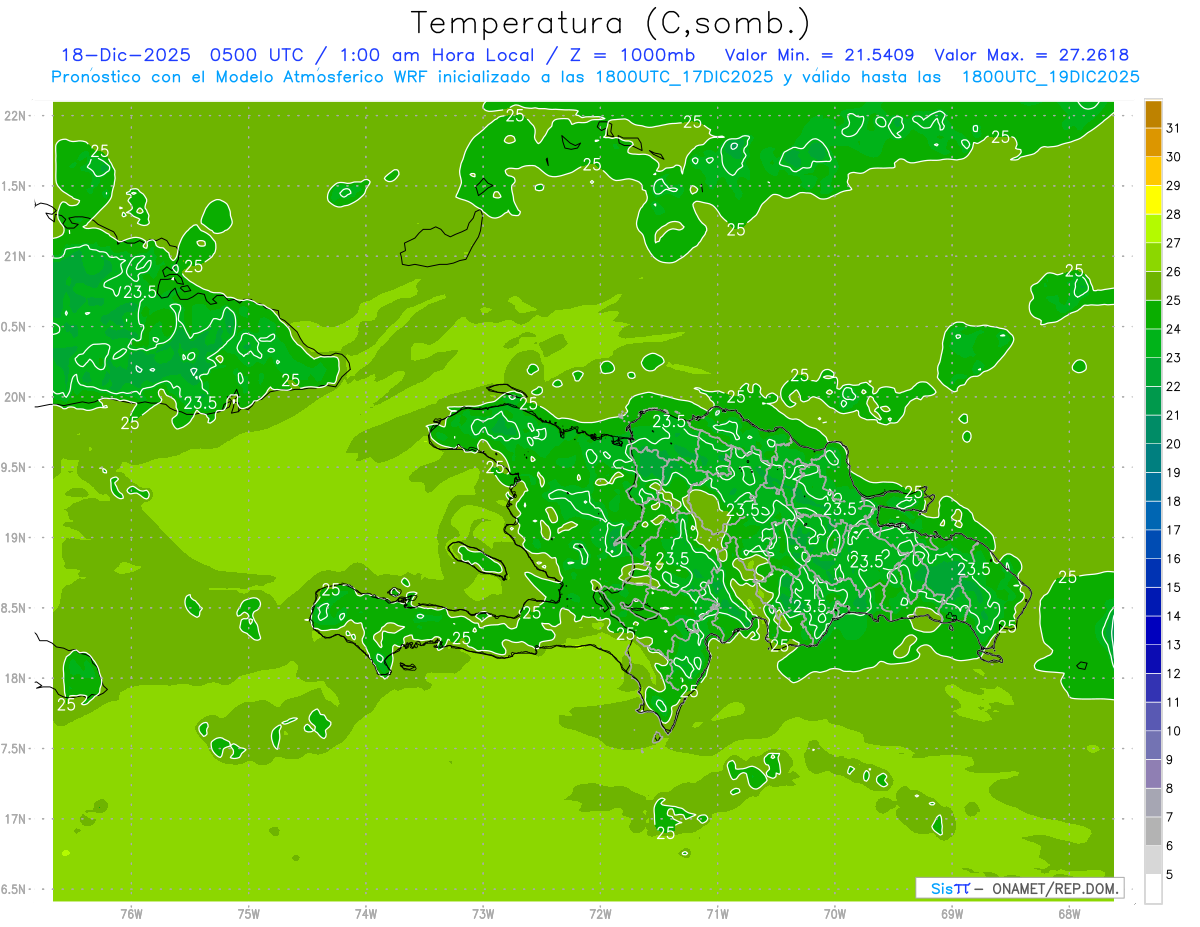Screen dimensions: 1200x927
Task: Click the "70W" longitude axis label
Action: 835,913
